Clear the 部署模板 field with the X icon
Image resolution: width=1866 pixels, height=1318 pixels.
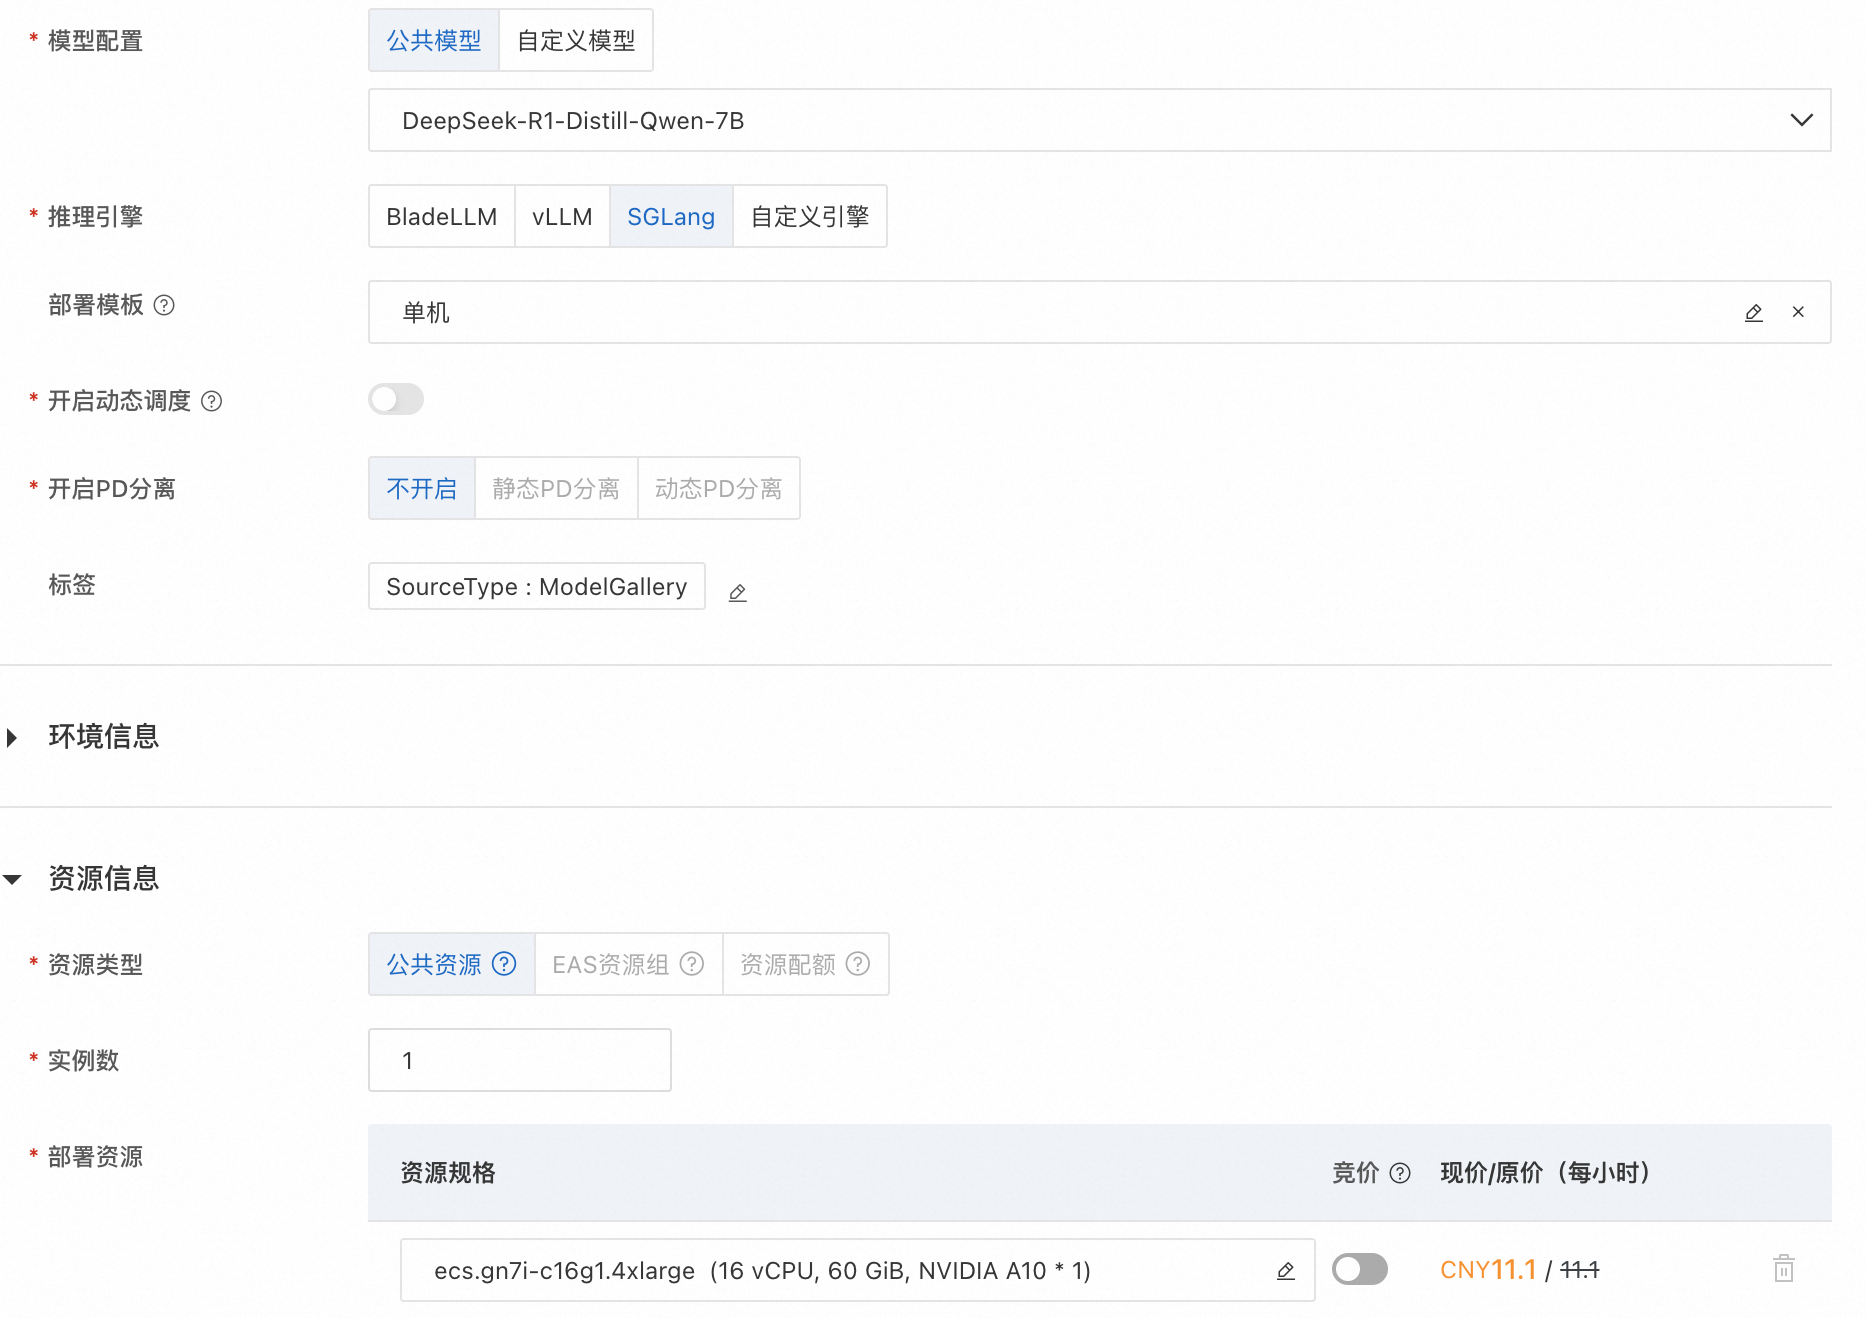[1798, 312]
